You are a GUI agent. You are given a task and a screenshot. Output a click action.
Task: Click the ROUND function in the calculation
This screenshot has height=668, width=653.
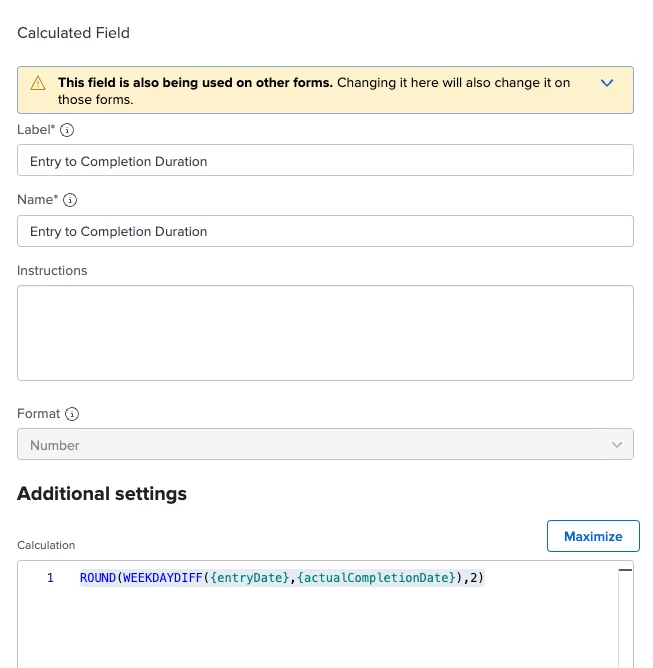coord(98,578)
